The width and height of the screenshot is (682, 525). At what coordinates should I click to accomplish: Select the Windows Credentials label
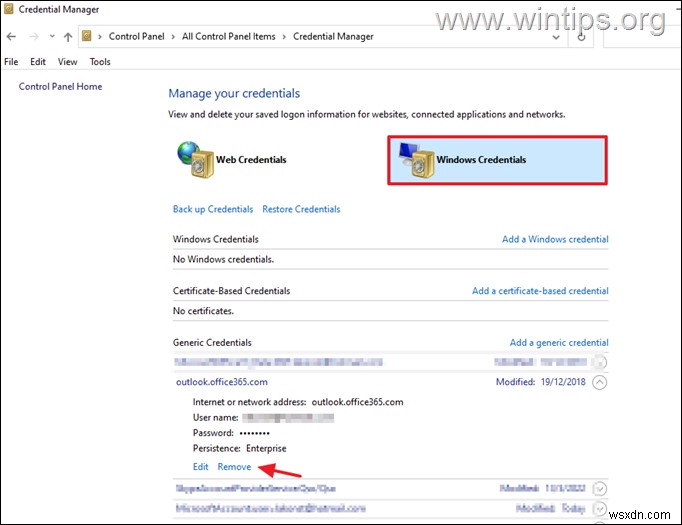point(481,160)
